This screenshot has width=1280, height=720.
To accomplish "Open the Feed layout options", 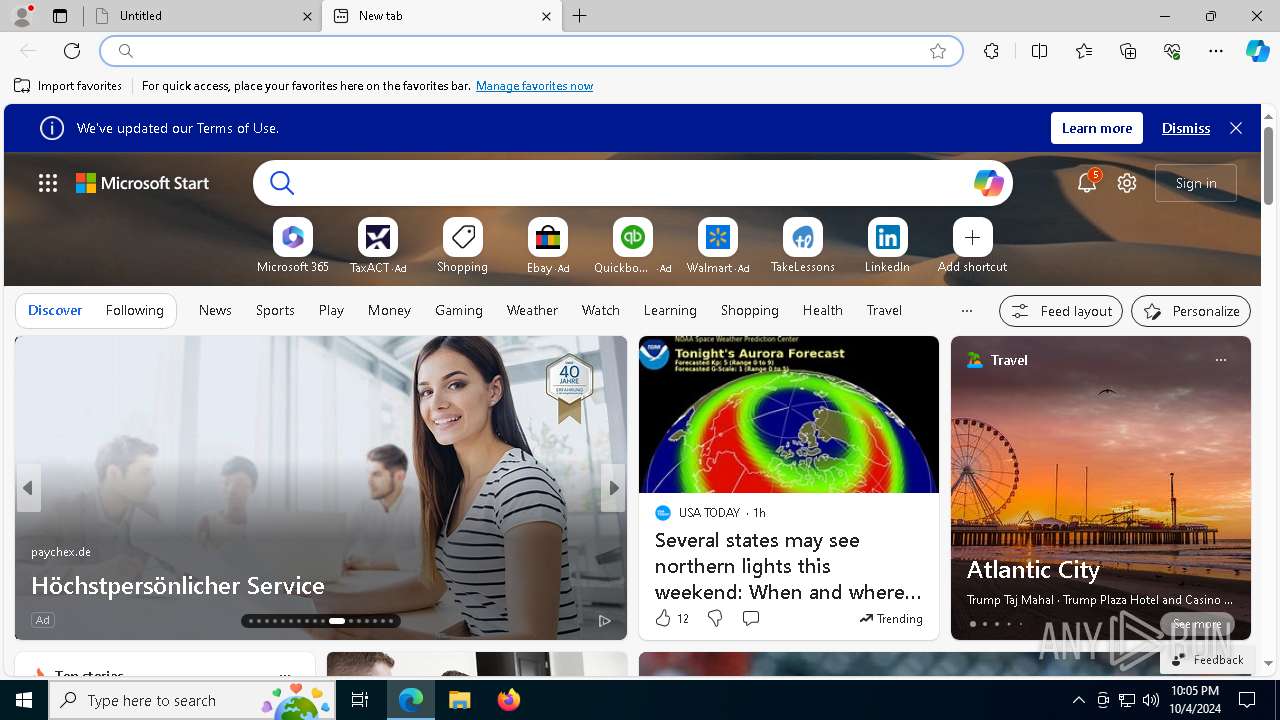I will pyautogui.click(x=1061, y=311).
